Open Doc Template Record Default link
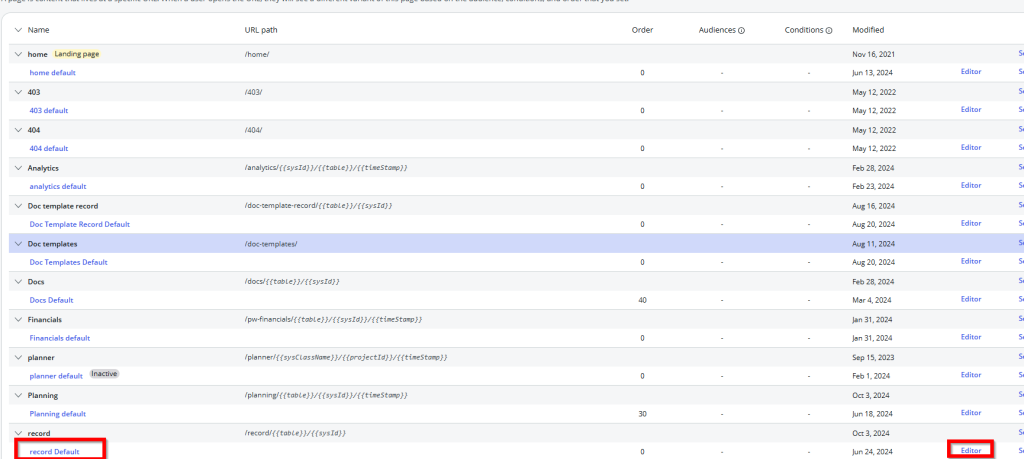Image resolution: width=1024 pixels, height=459 pixels. point(80,224)
